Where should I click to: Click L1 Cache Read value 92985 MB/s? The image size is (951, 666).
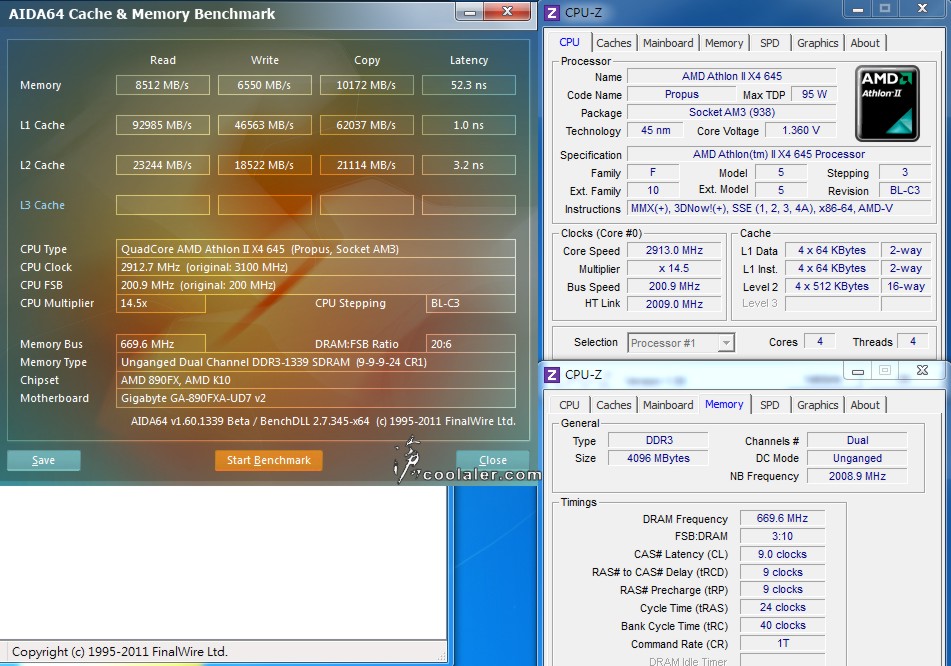(163, 125)
